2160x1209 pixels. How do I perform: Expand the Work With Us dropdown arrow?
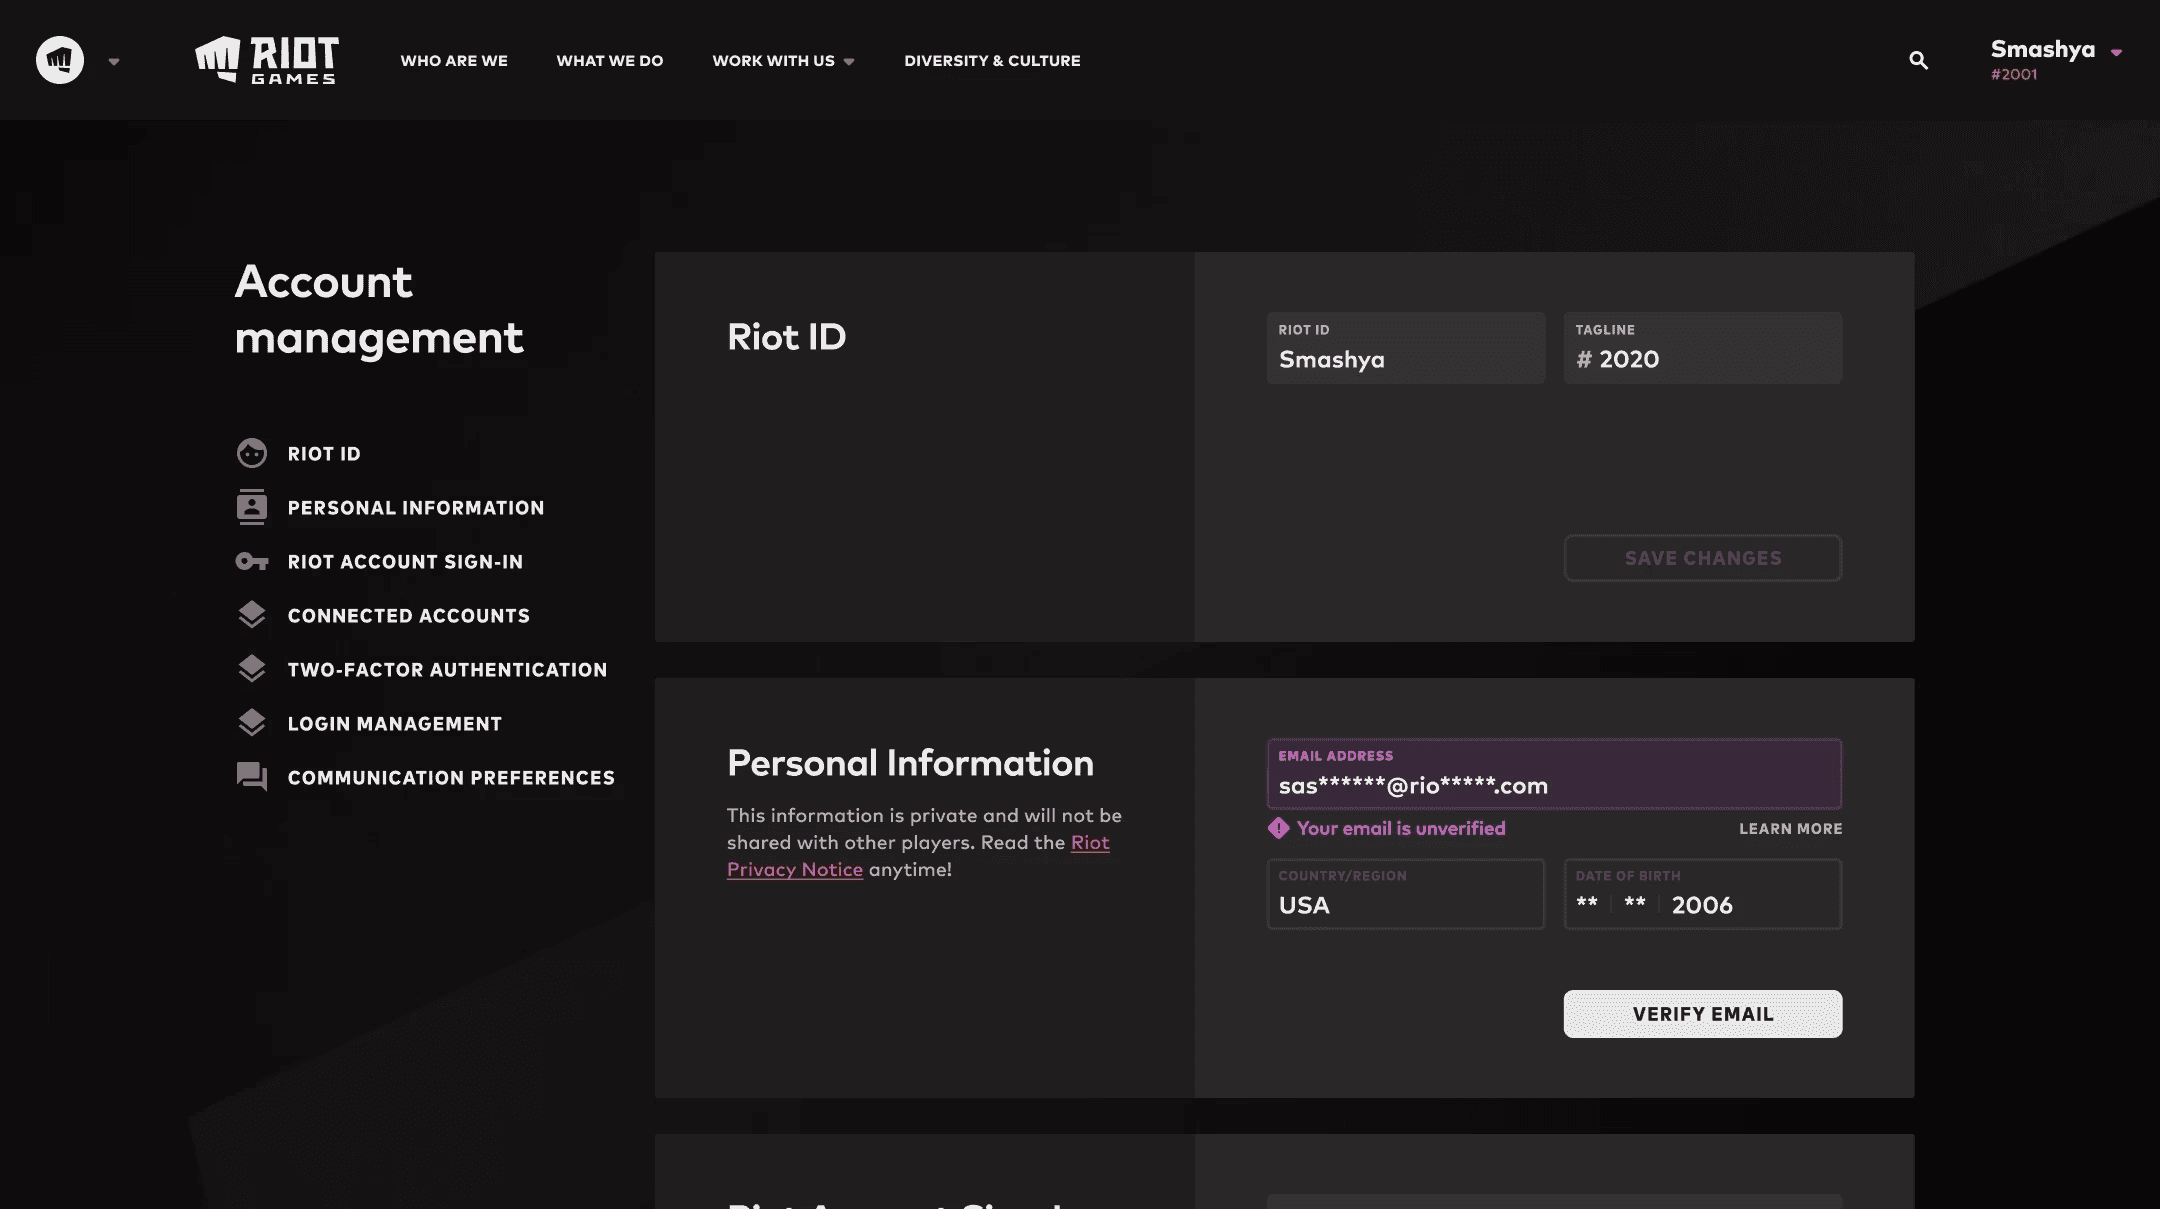pos(849,62)
